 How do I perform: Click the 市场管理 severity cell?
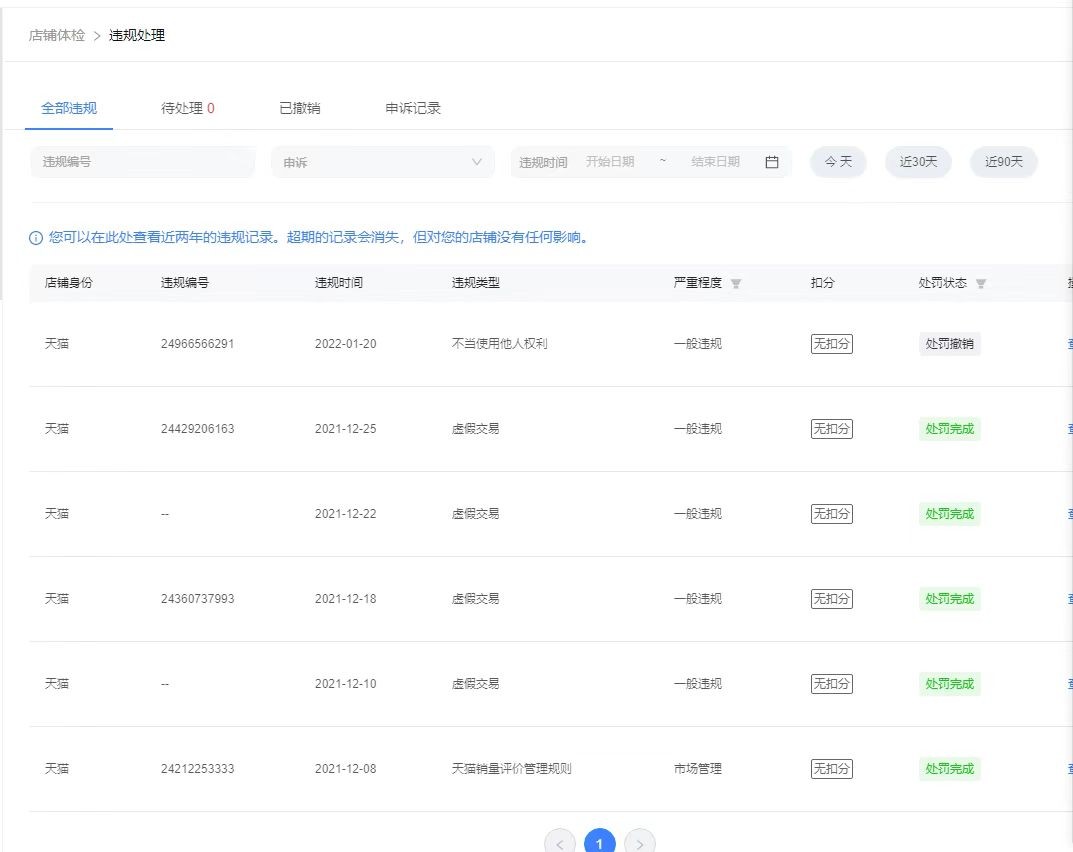click(698, 769)
